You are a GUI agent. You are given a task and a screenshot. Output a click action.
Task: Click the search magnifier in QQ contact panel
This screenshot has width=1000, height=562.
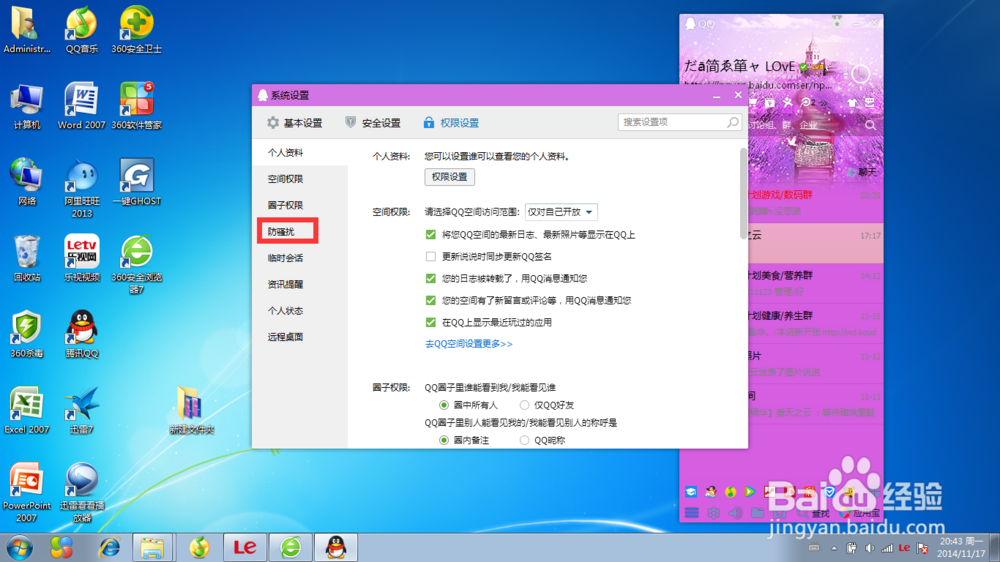871,126
